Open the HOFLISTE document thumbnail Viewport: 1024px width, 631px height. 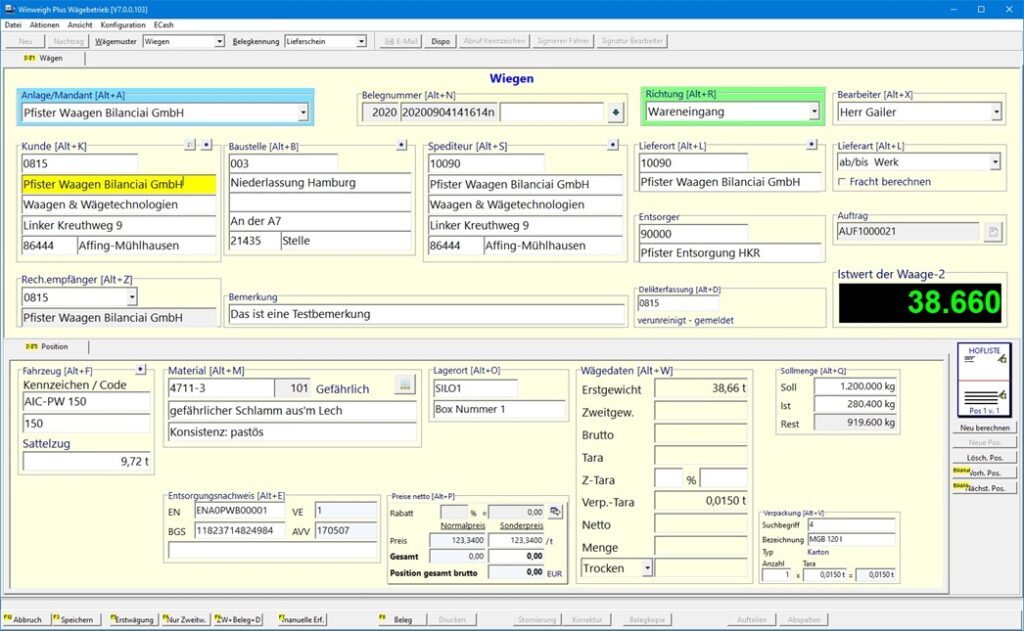click(984, 380)
